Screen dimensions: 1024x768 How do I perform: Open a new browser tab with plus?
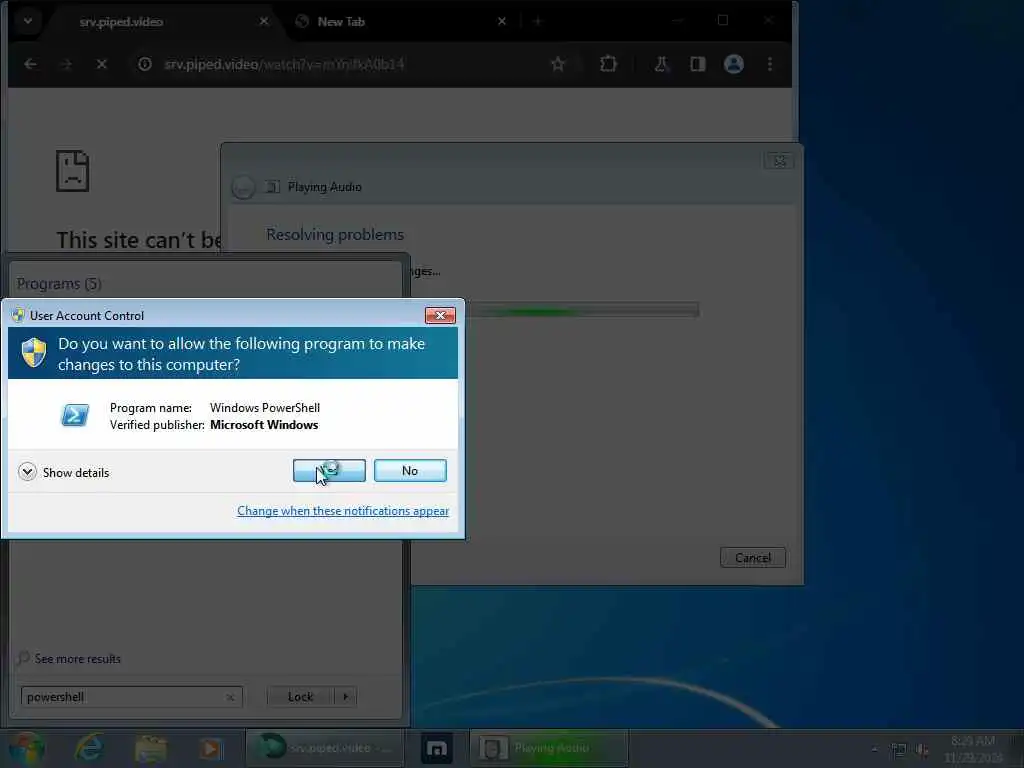point(537,22)
